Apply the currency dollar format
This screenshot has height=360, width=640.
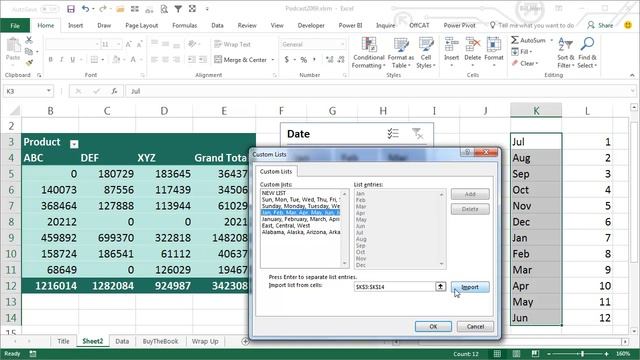tap(287, 60)
